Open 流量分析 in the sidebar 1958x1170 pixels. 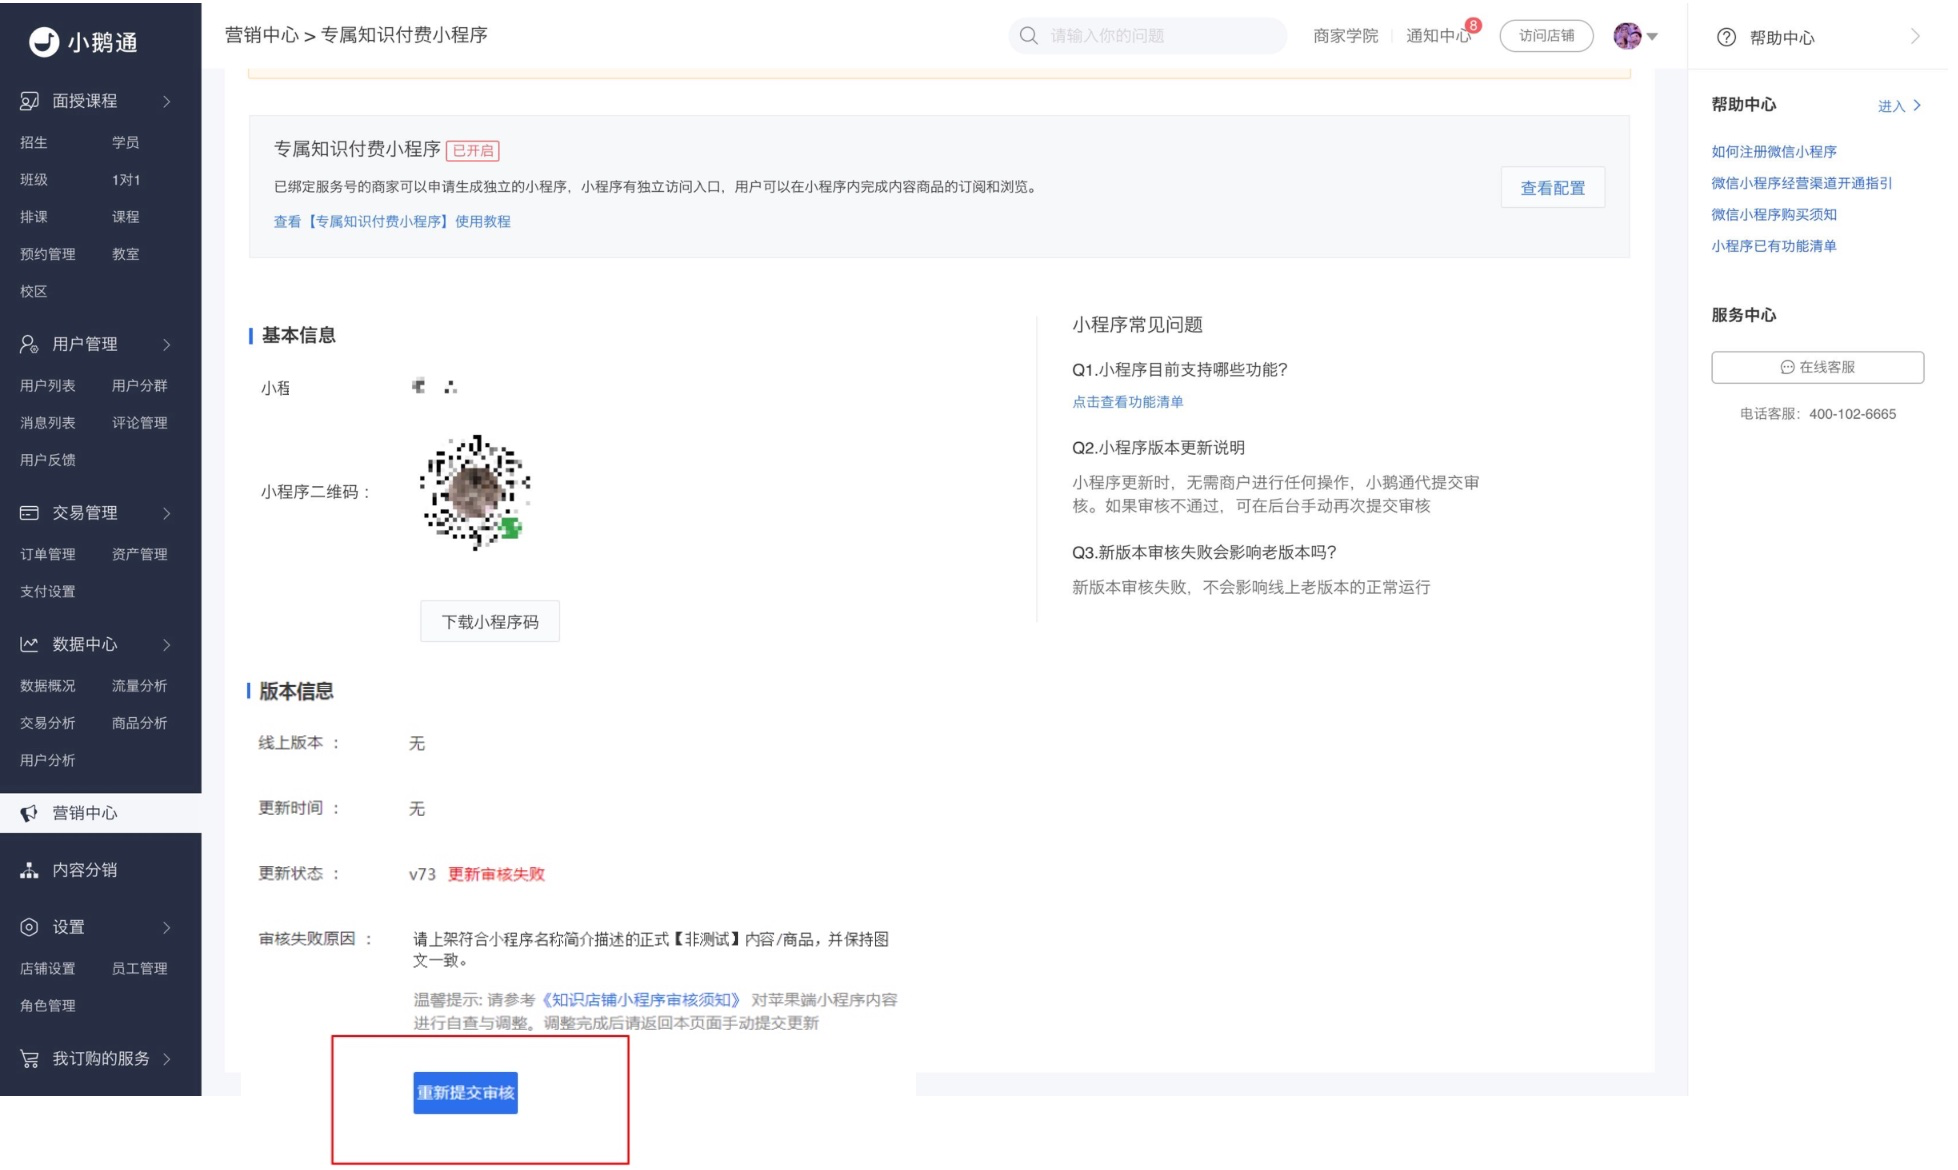coord(139,685)
